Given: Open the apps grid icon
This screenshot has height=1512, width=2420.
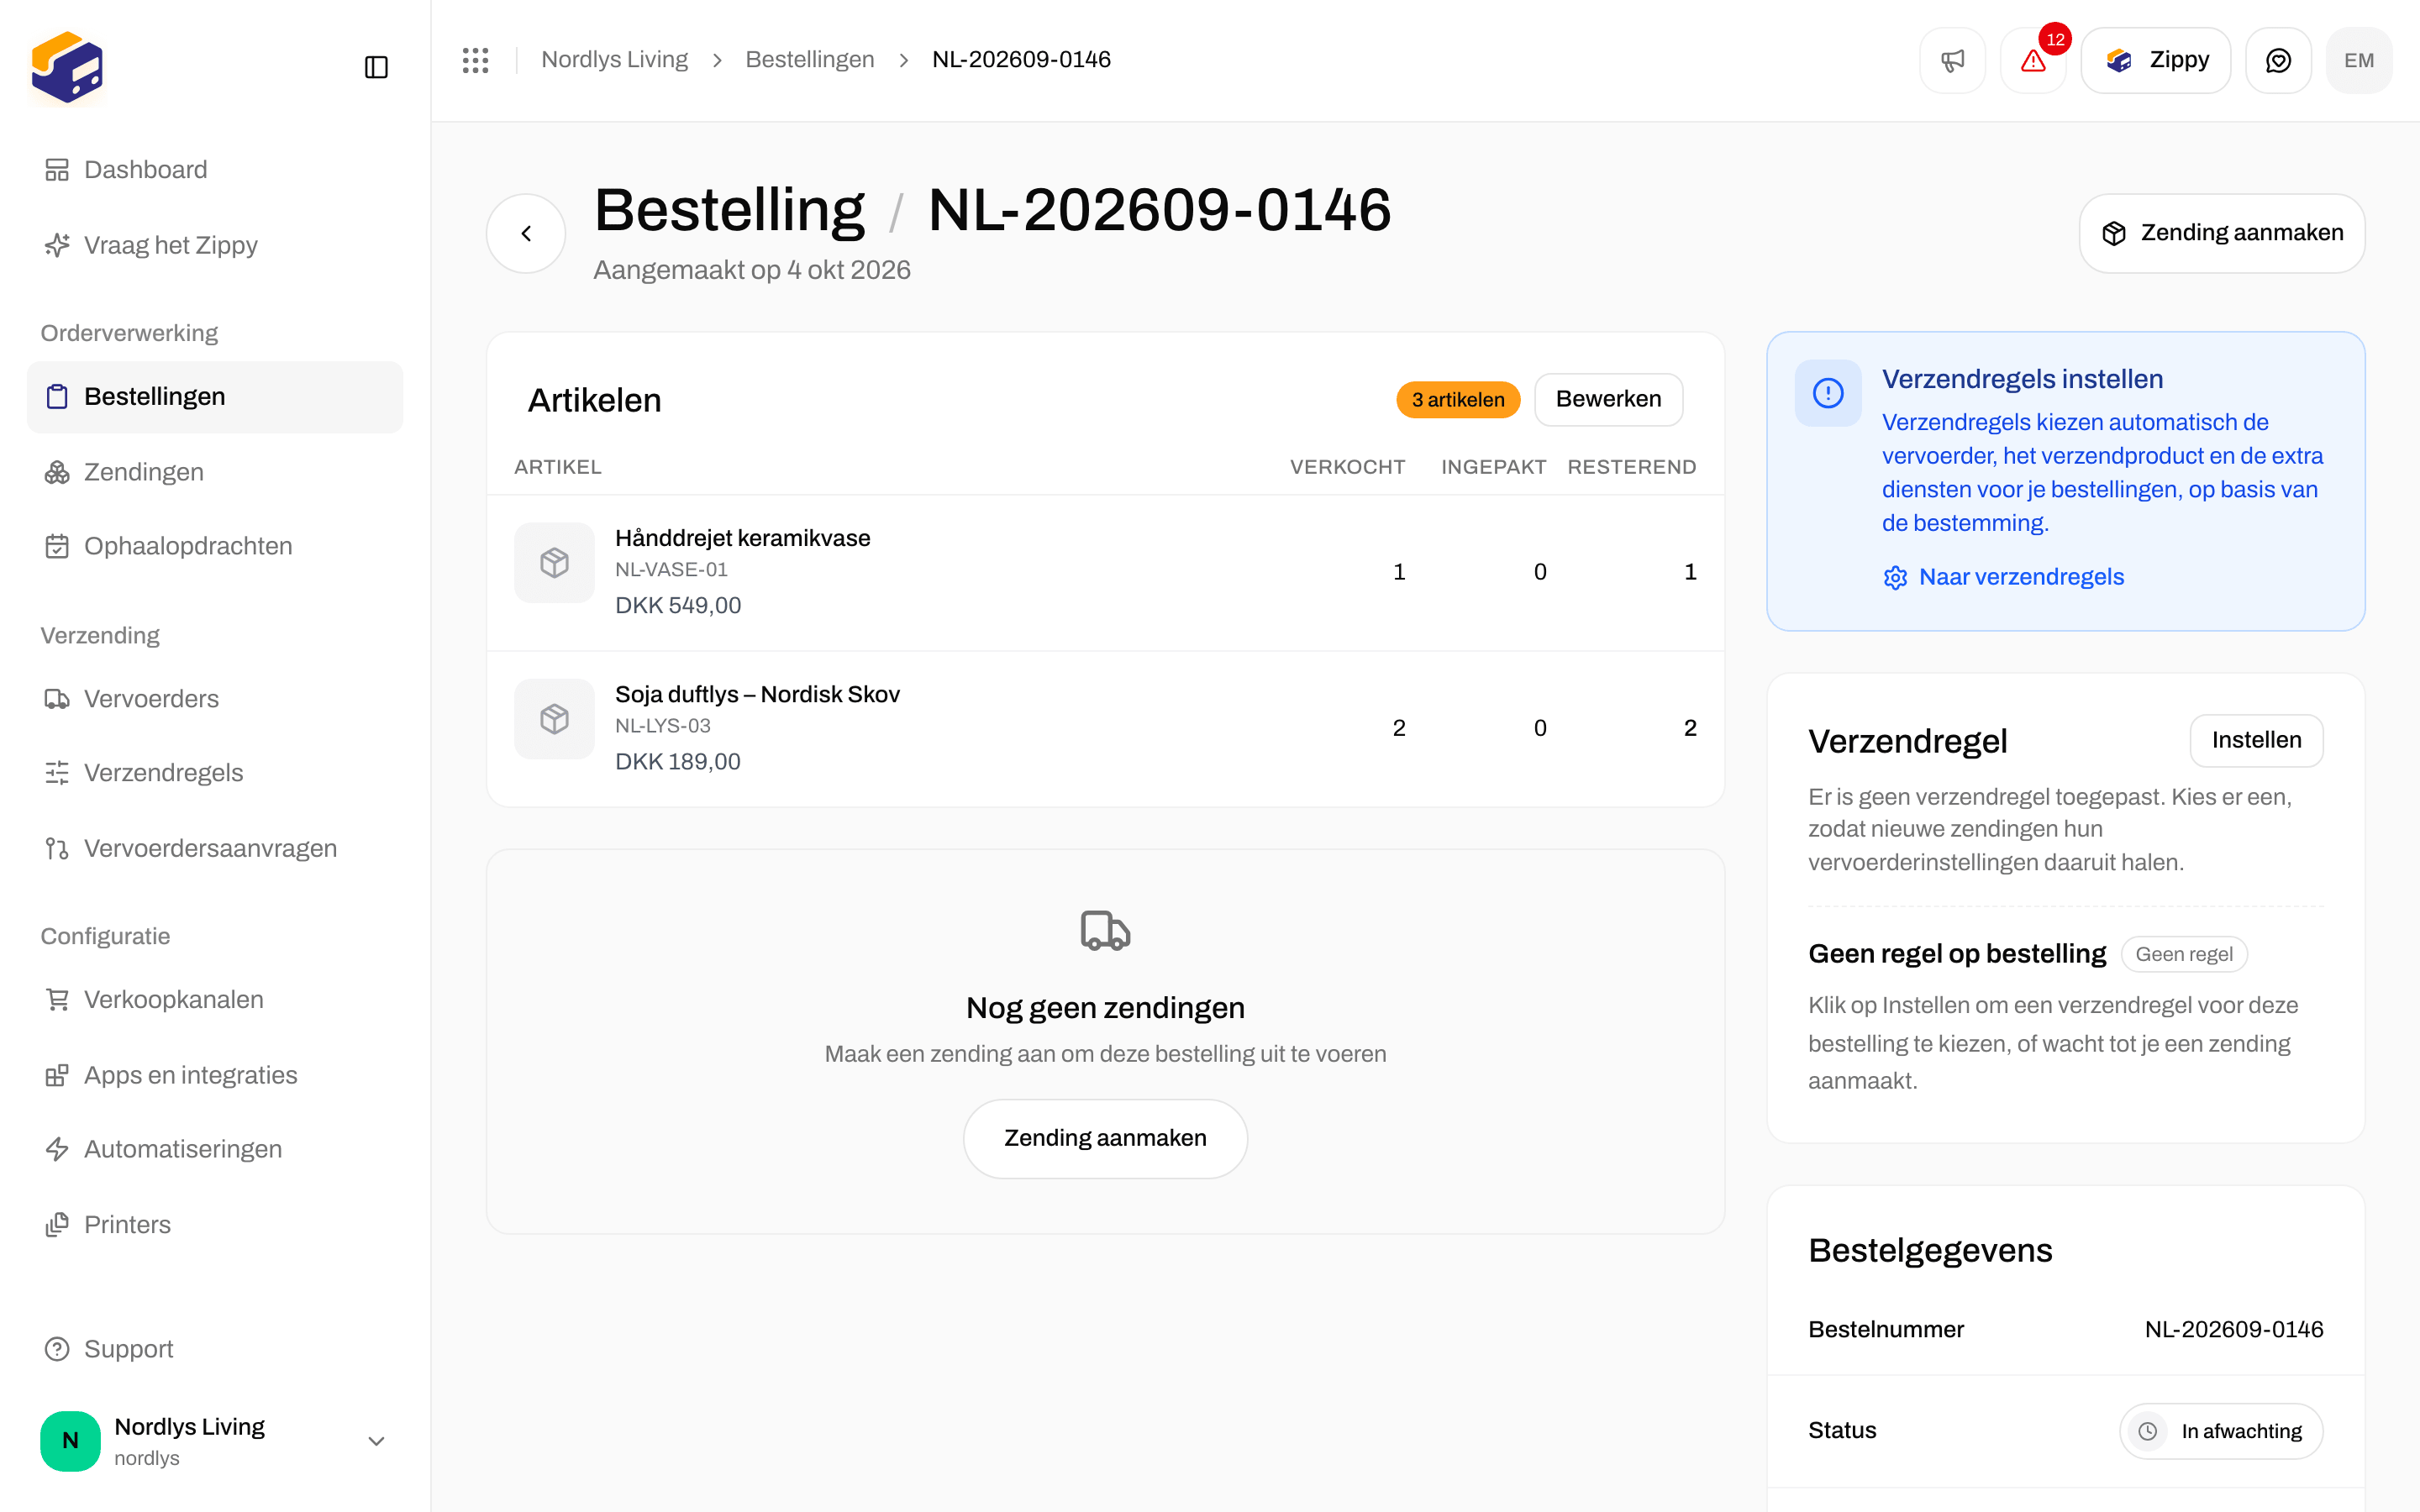Looking at the screenshot, I should (x=475, y=60).
